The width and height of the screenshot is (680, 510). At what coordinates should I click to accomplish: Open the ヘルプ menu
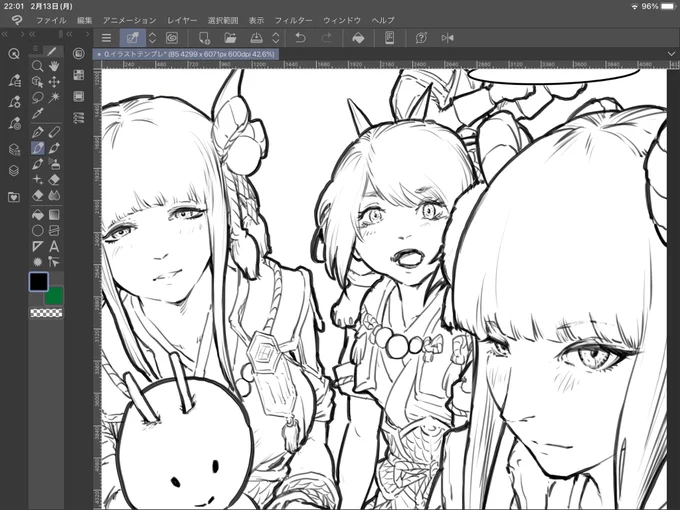[x=383, y=20]
